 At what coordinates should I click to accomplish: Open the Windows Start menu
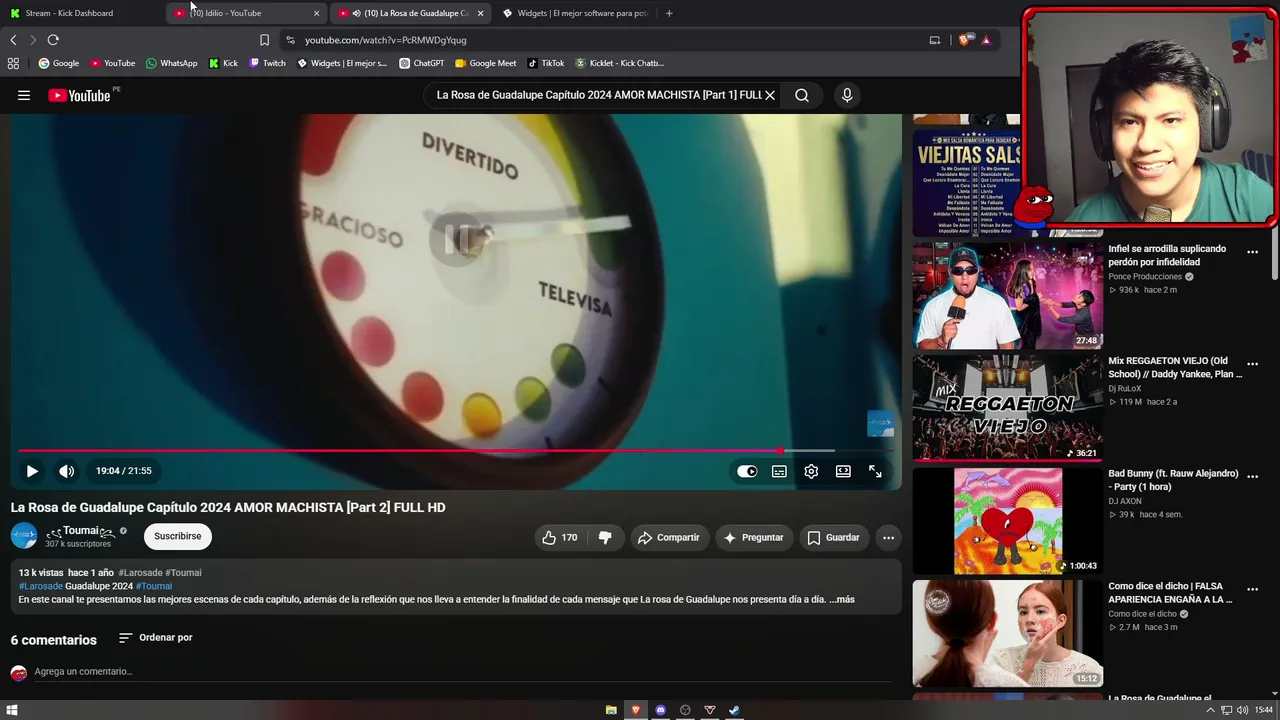pos(12,710)
